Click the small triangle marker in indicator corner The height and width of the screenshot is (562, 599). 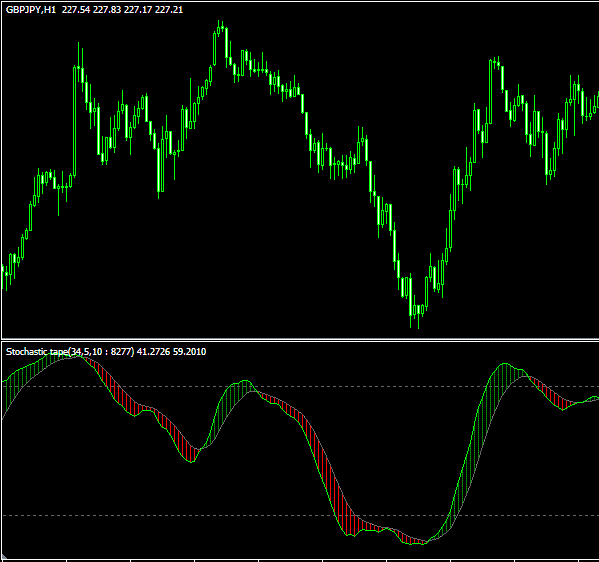(4, 558)
